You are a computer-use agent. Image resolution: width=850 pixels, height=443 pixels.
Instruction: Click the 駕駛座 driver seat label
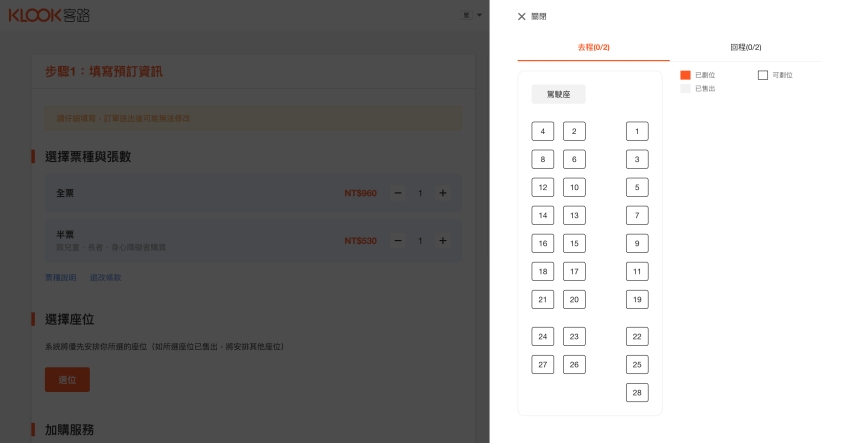(x=558, y=95)
